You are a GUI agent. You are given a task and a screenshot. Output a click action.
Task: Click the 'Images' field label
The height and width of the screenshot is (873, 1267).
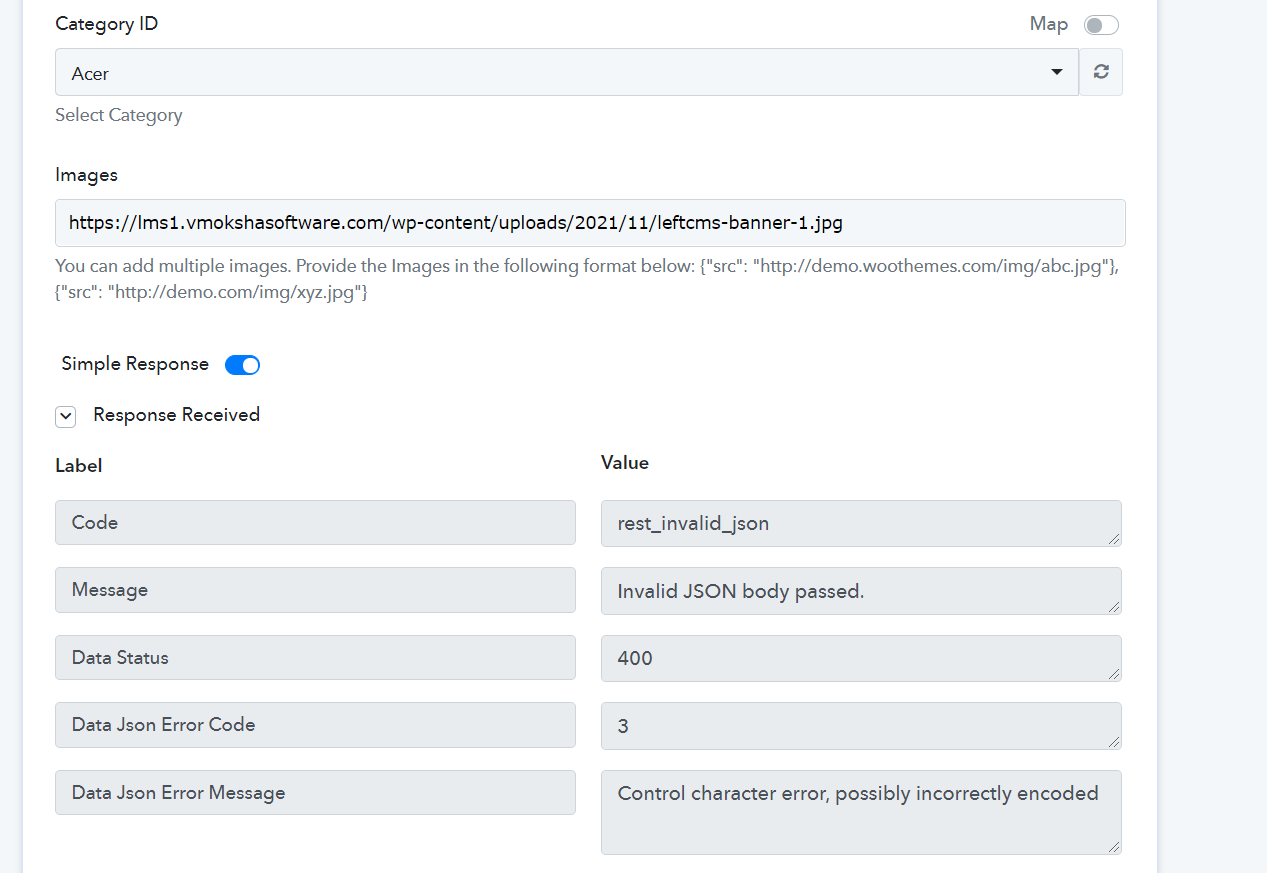point(86,175)
